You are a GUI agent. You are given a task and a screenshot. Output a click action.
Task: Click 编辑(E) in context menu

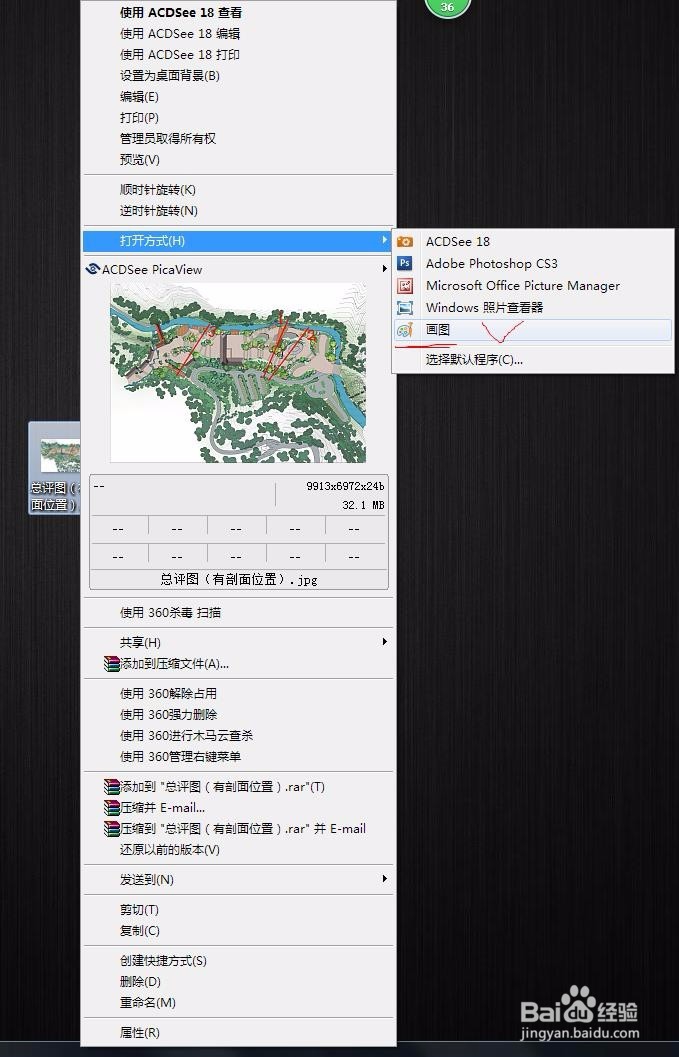[x=140, y=96]
